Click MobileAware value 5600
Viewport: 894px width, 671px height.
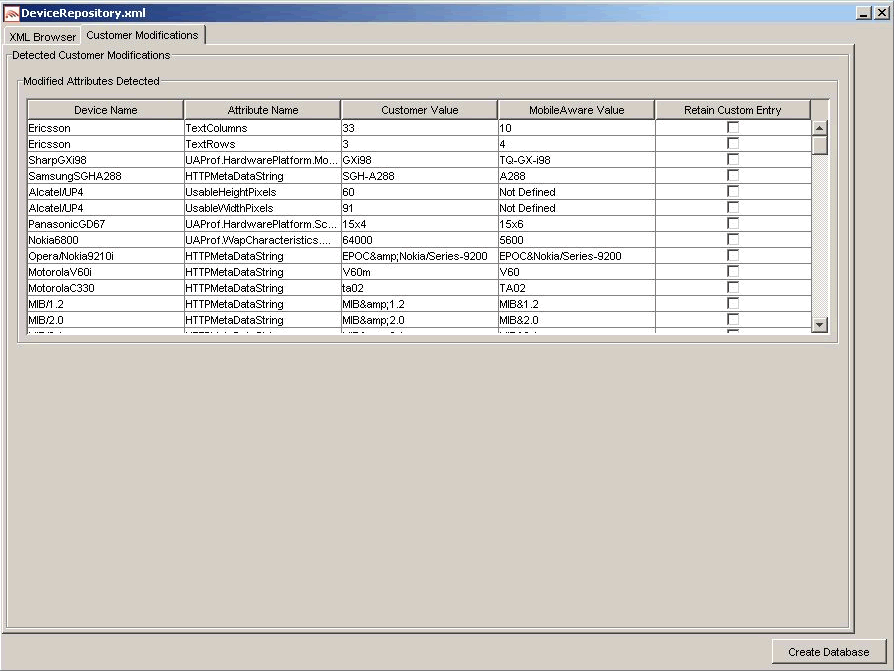pyautogui.click(x=576, y=239)
